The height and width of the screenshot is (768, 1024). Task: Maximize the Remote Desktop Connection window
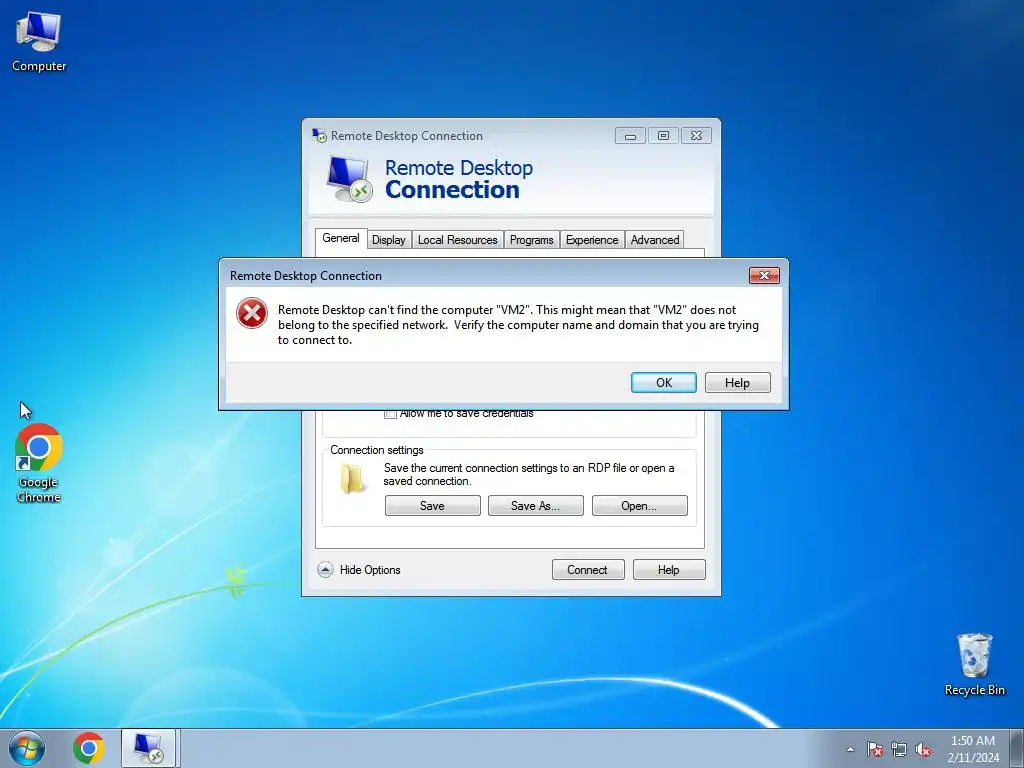[663, 136]
